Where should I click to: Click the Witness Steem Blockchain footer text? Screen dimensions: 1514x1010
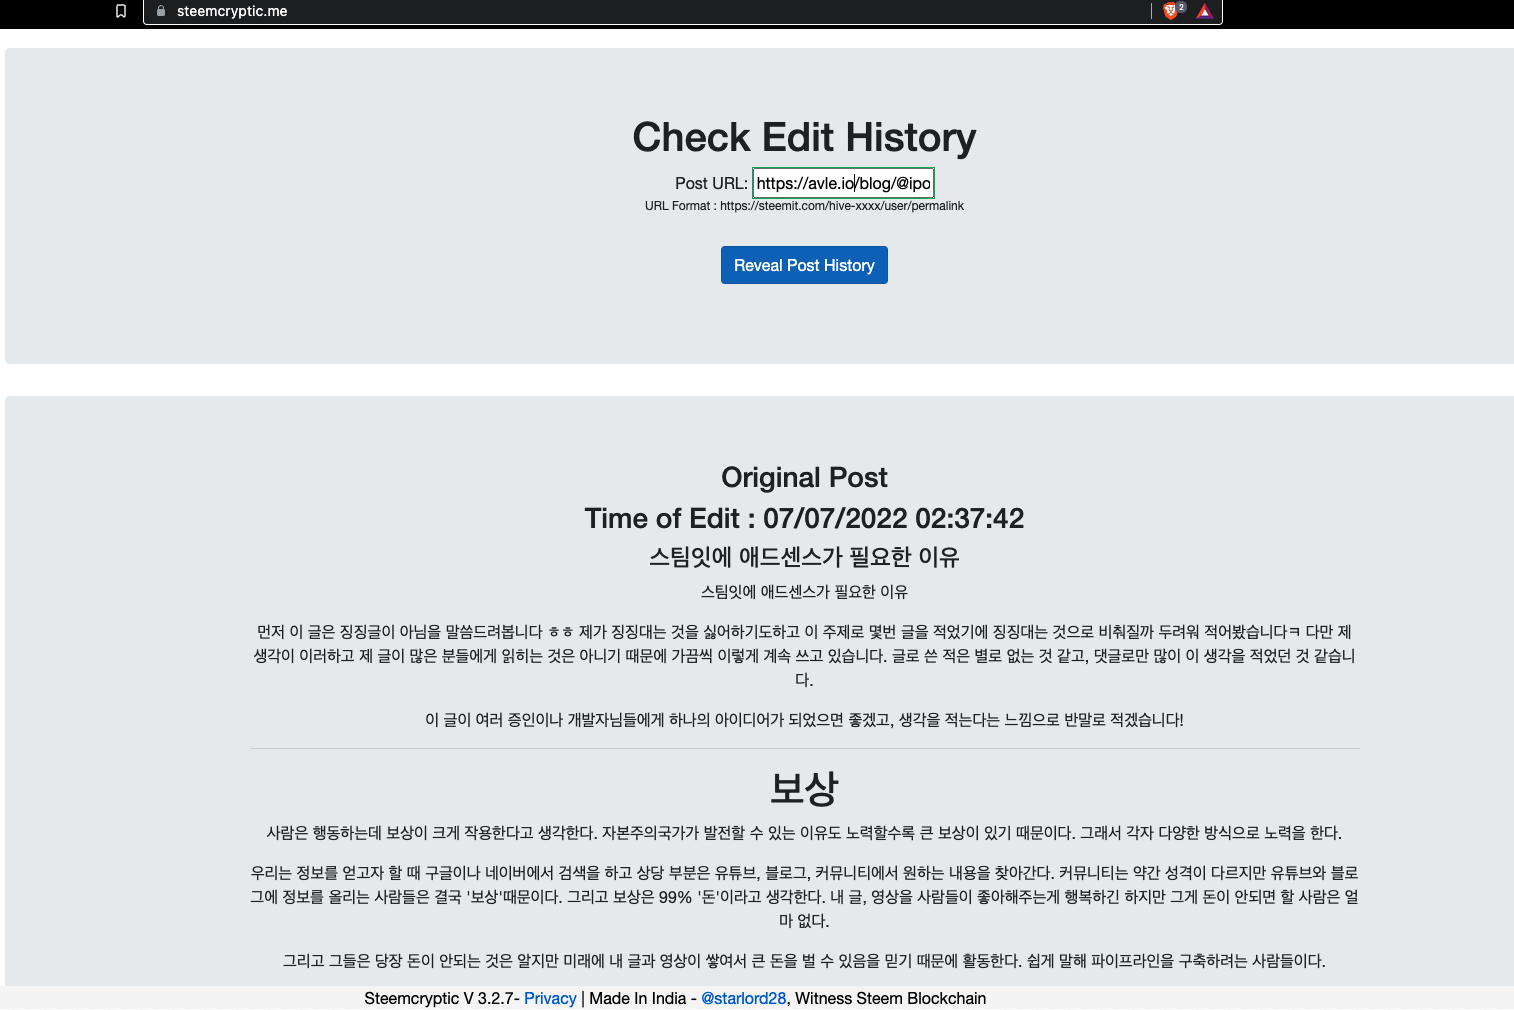(890, 998)
